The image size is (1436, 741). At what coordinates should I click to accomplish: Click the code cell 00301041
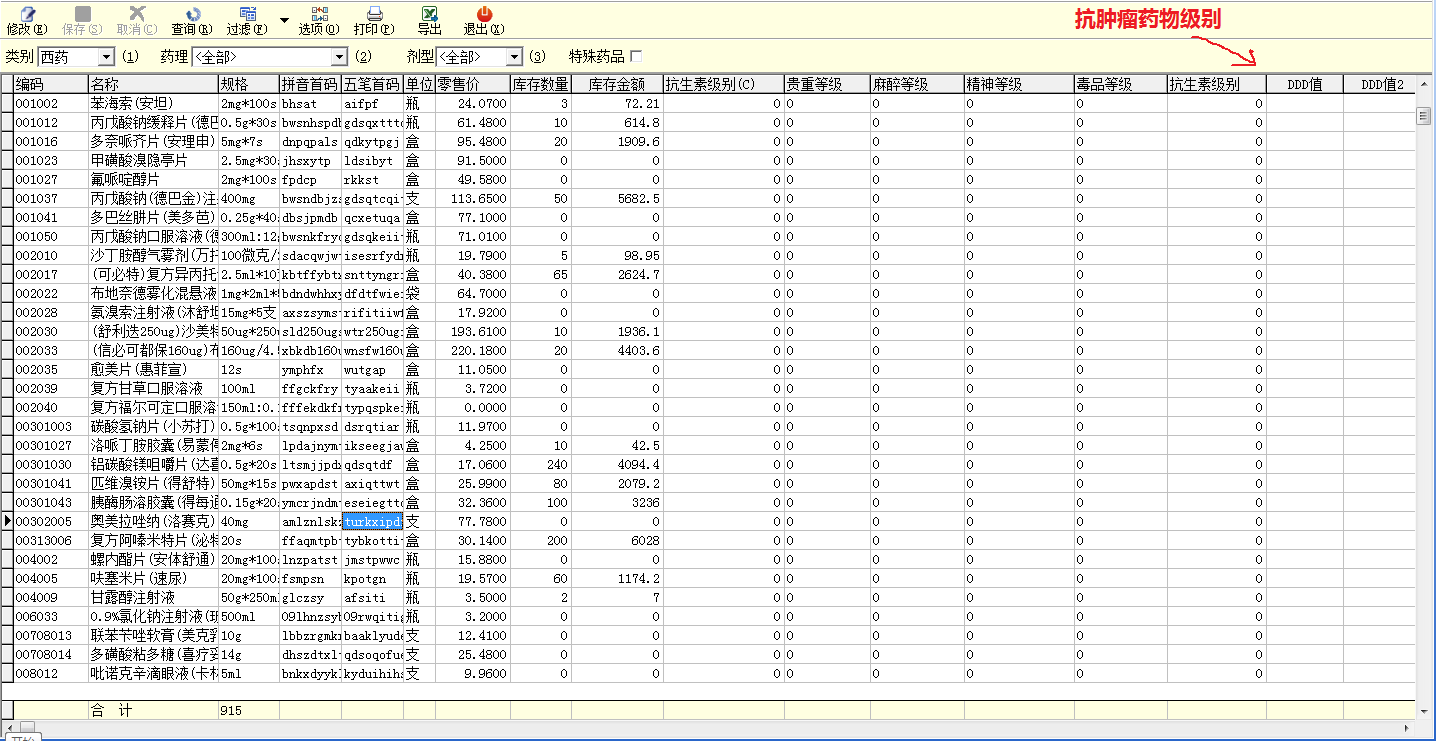[51, 484]
